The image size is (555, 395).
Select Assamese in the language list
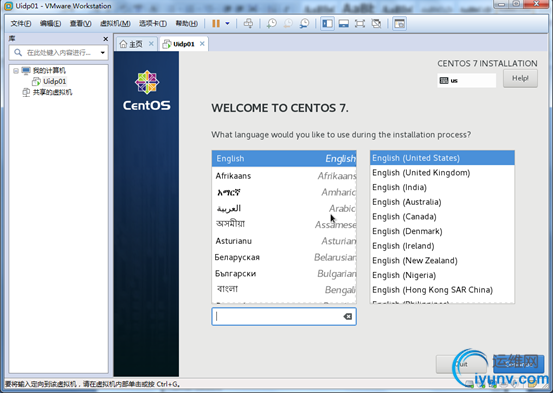pyautogui.click(x=284, y=224)
